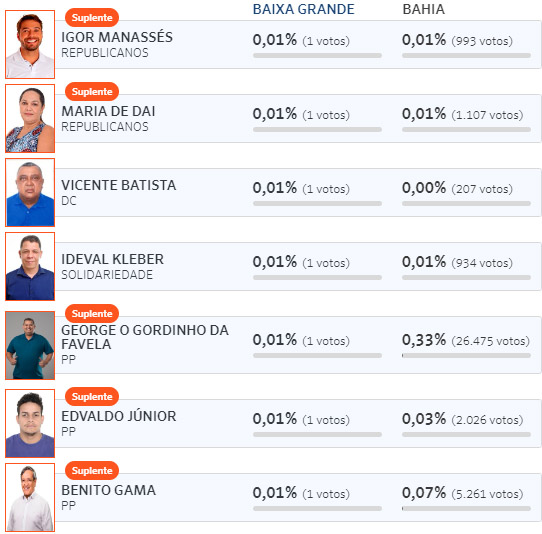Viewport: 542px width, 534px height.
Task: Click Maria de Dai's Baixa Grande progress bar
Action: point(317,129)
